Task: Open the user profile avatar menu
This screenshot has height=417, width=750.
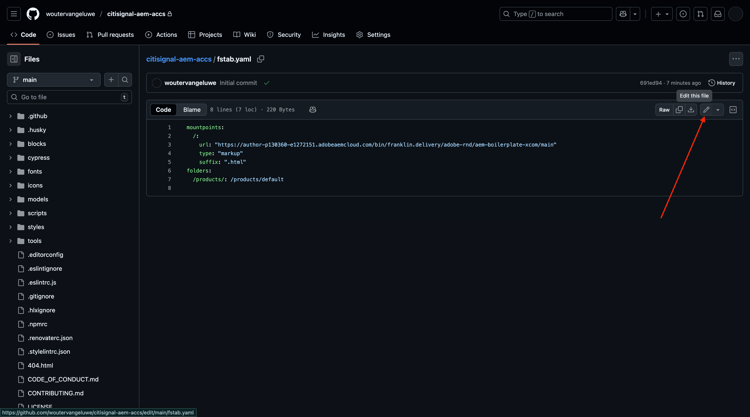Action: 735,14
